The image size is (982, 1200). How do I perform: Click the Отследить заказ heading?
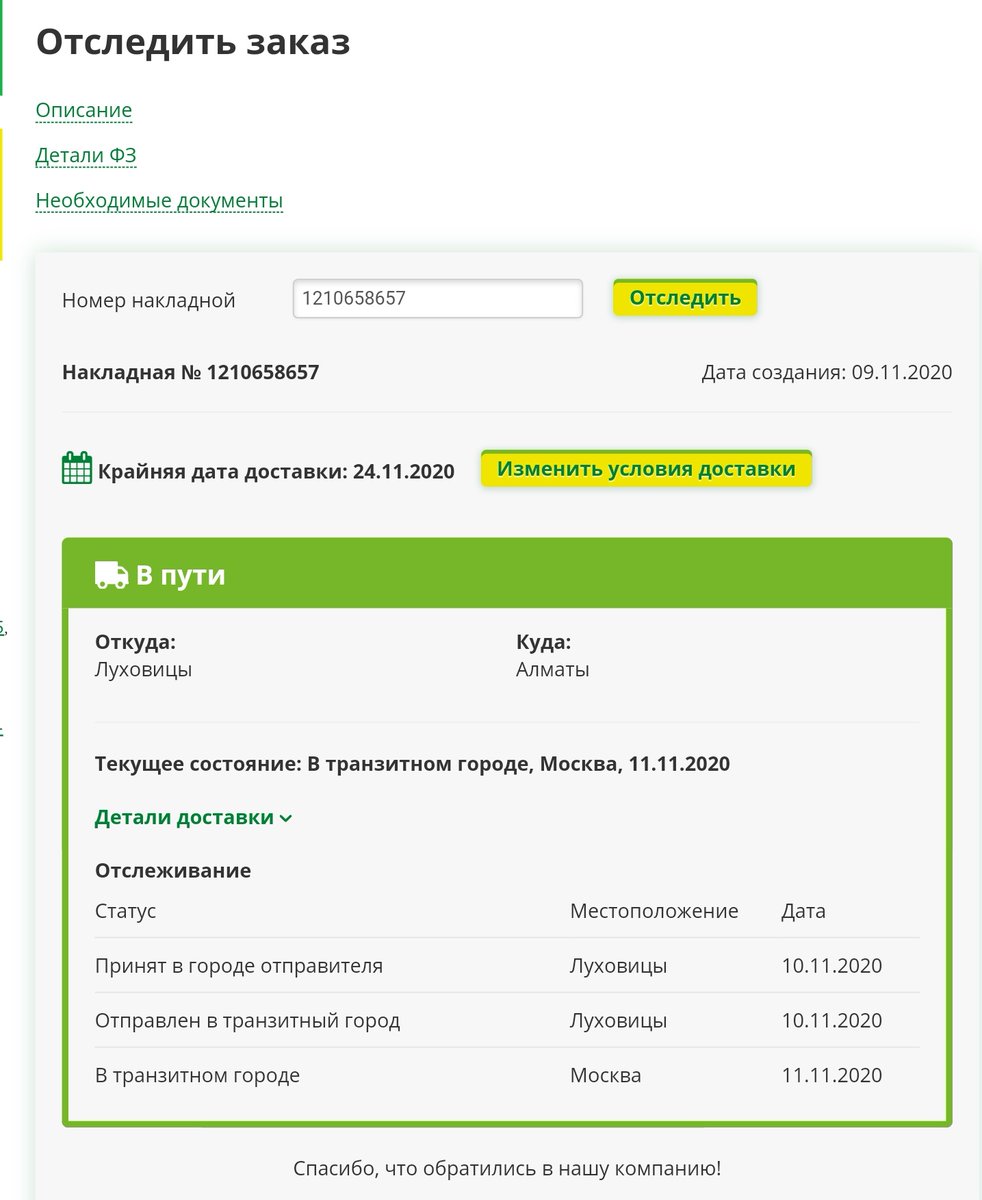pos(193,42)
